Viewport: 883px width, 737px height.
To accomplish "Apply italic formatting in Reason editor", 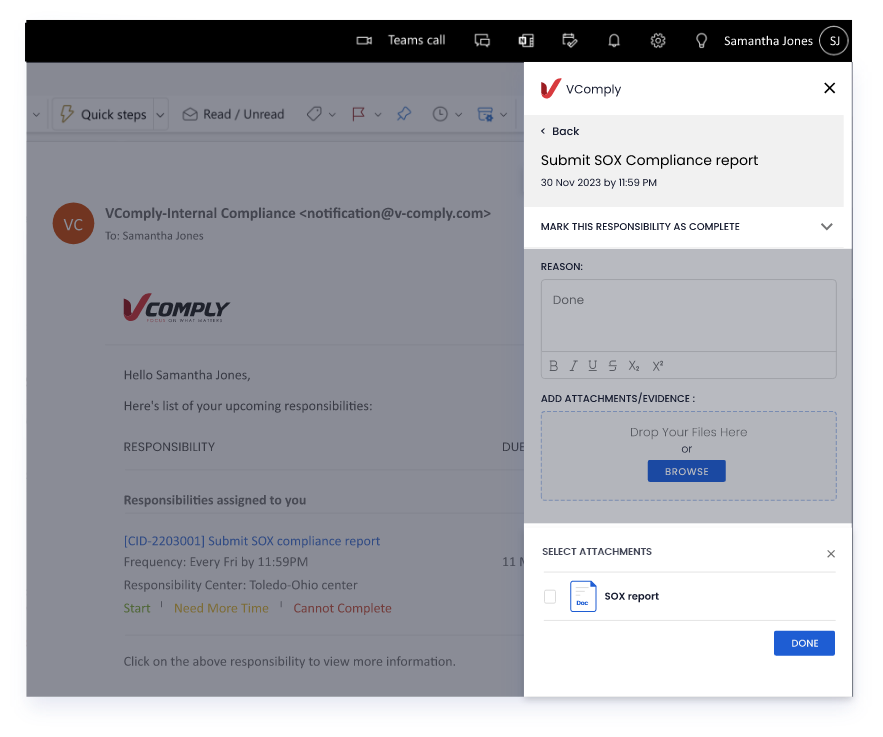I will pyautogui.click(x=573, y=366).
